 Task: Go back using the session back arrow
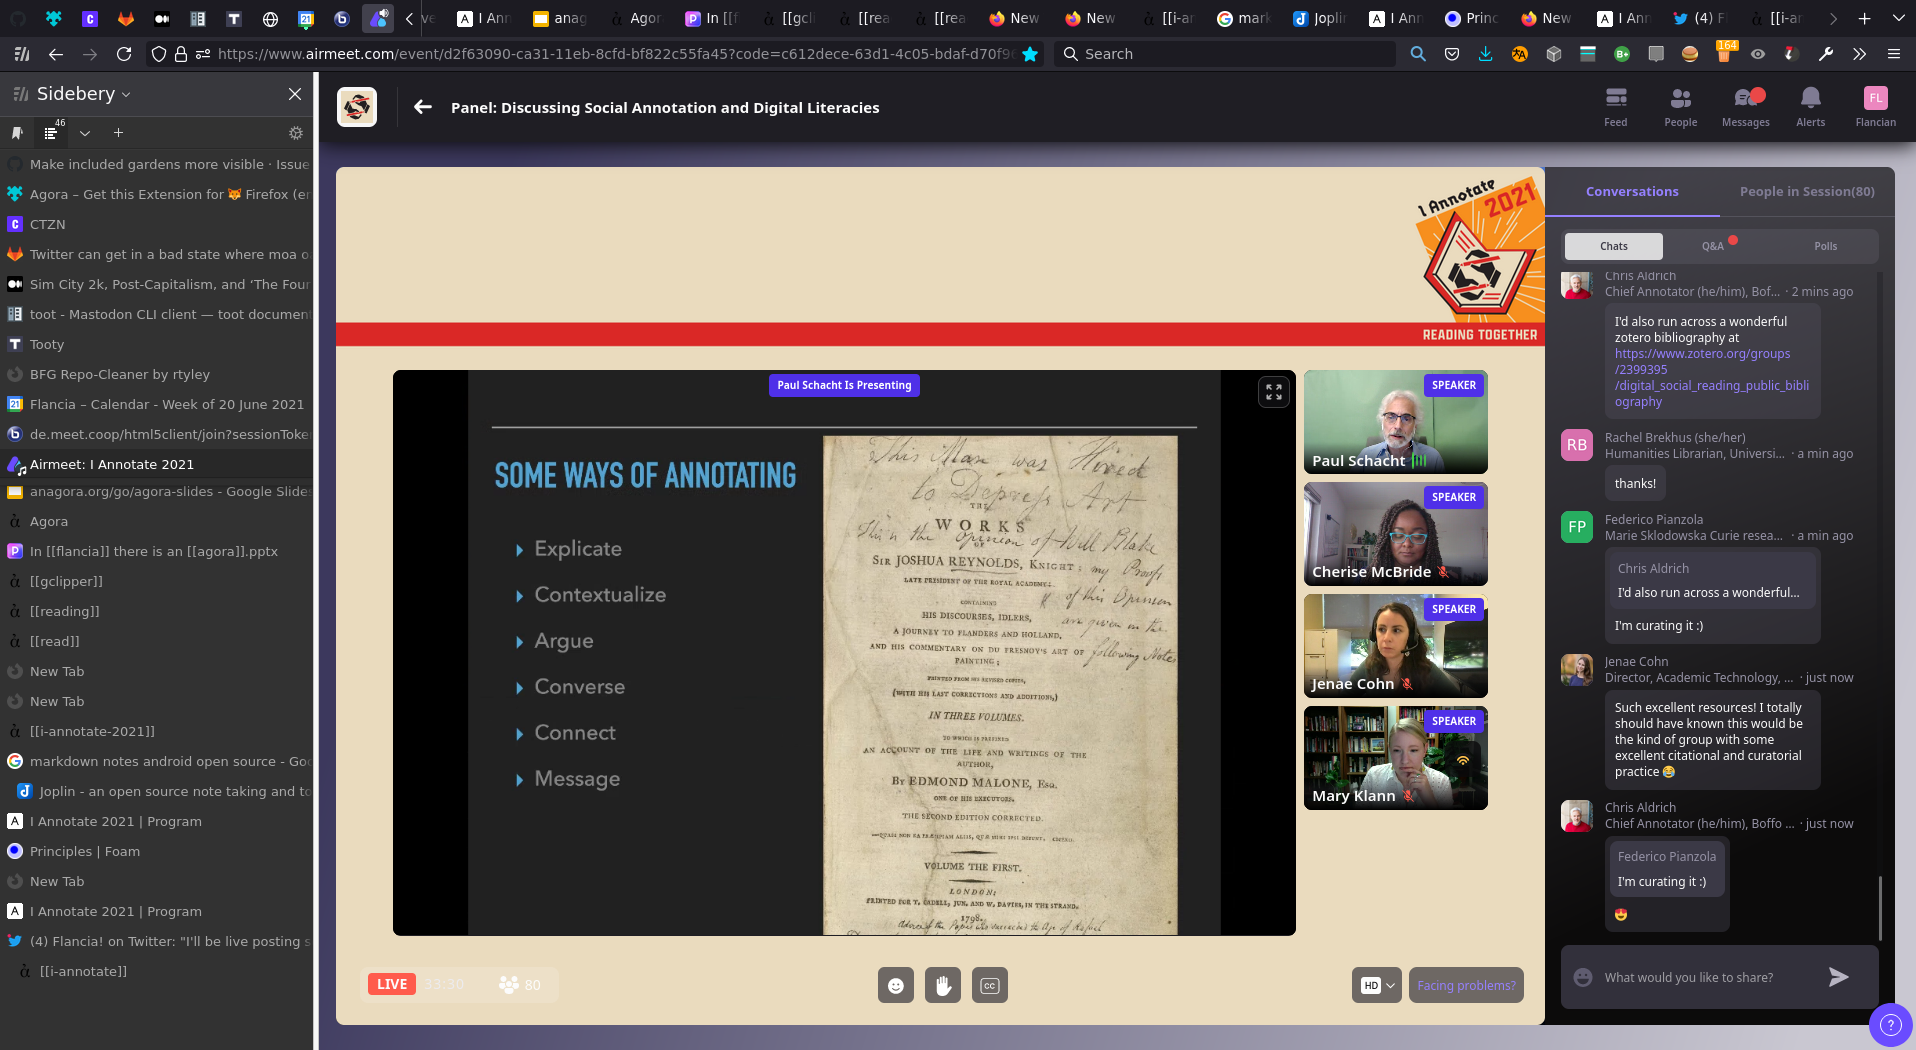pos(423,107)
